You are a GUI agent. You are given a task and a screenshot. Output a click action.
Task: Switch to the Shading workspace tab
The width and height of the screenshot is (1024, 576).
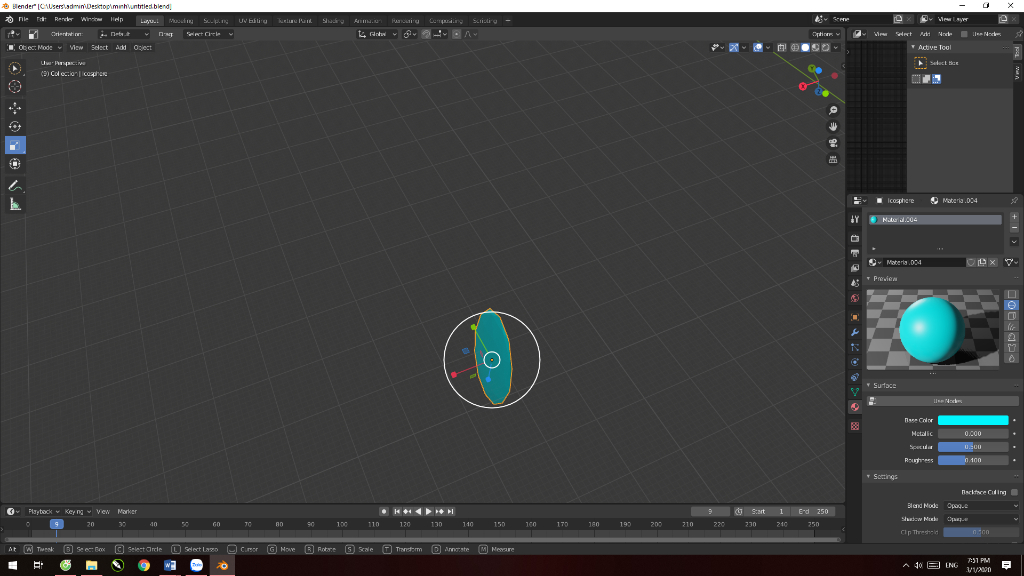(x=333, y=21)
